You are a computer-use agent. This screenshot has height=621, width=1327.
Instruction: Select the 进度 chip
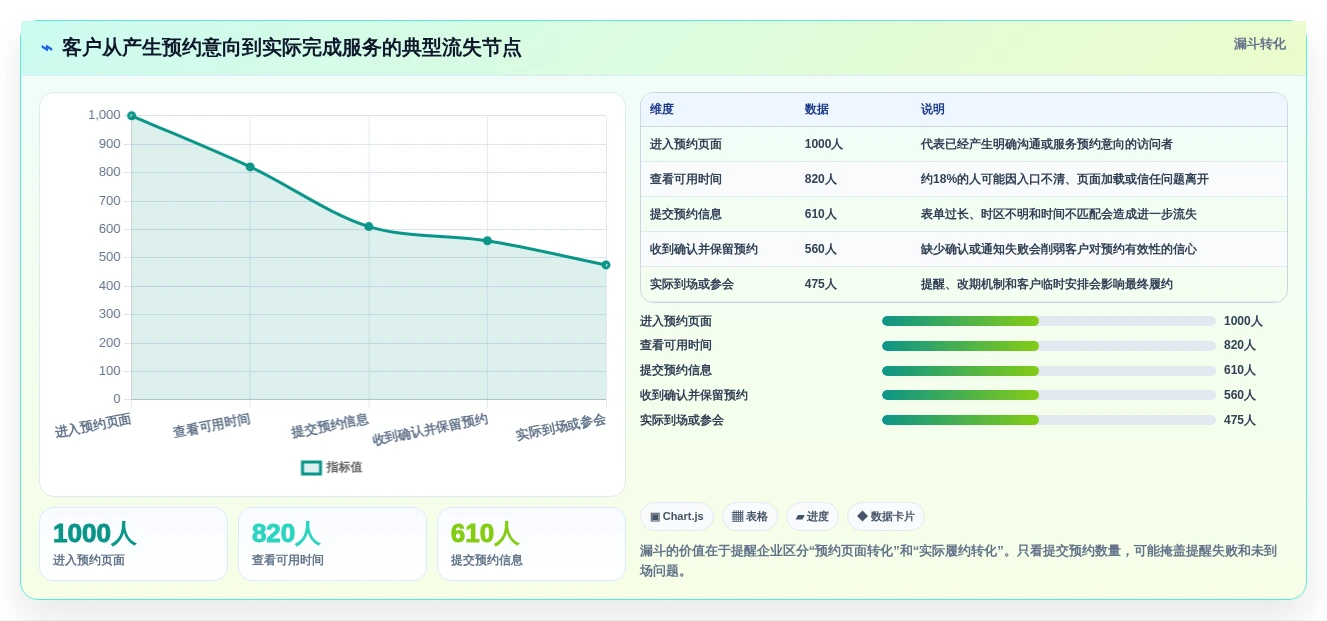pyautogui.click(x=813, y=517)
